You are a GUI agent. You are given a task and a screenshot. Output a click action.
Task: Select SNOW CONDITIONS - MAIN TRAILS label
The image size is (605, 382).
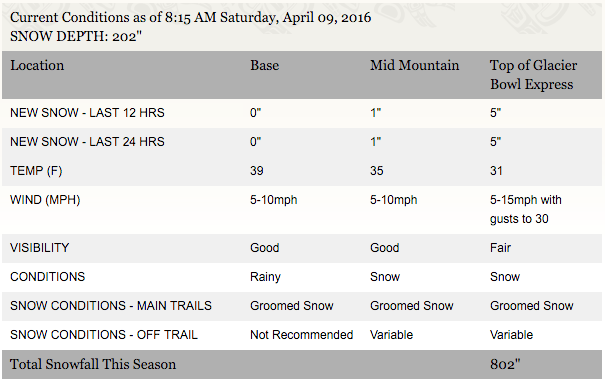[x=111, y=306]
